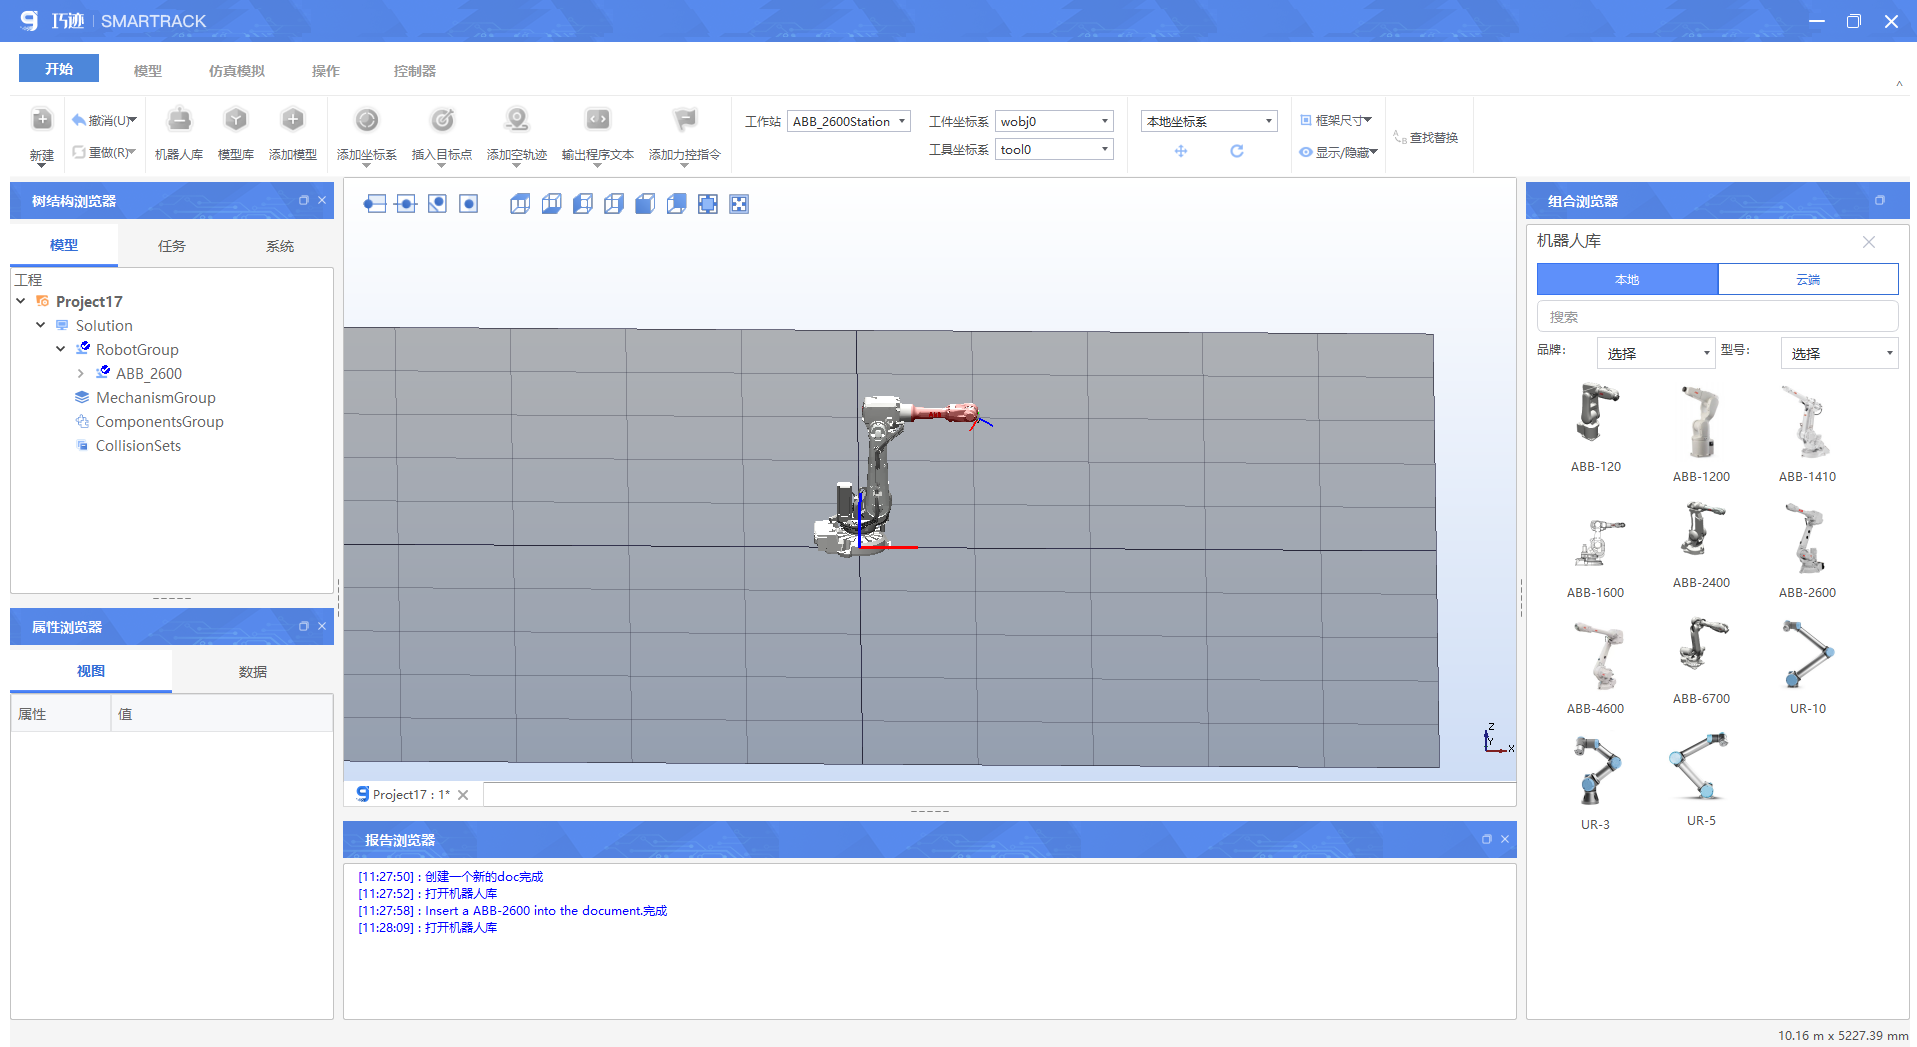
Task: Open the 品牌 brand dropdown
Action: coord(1657,353)
